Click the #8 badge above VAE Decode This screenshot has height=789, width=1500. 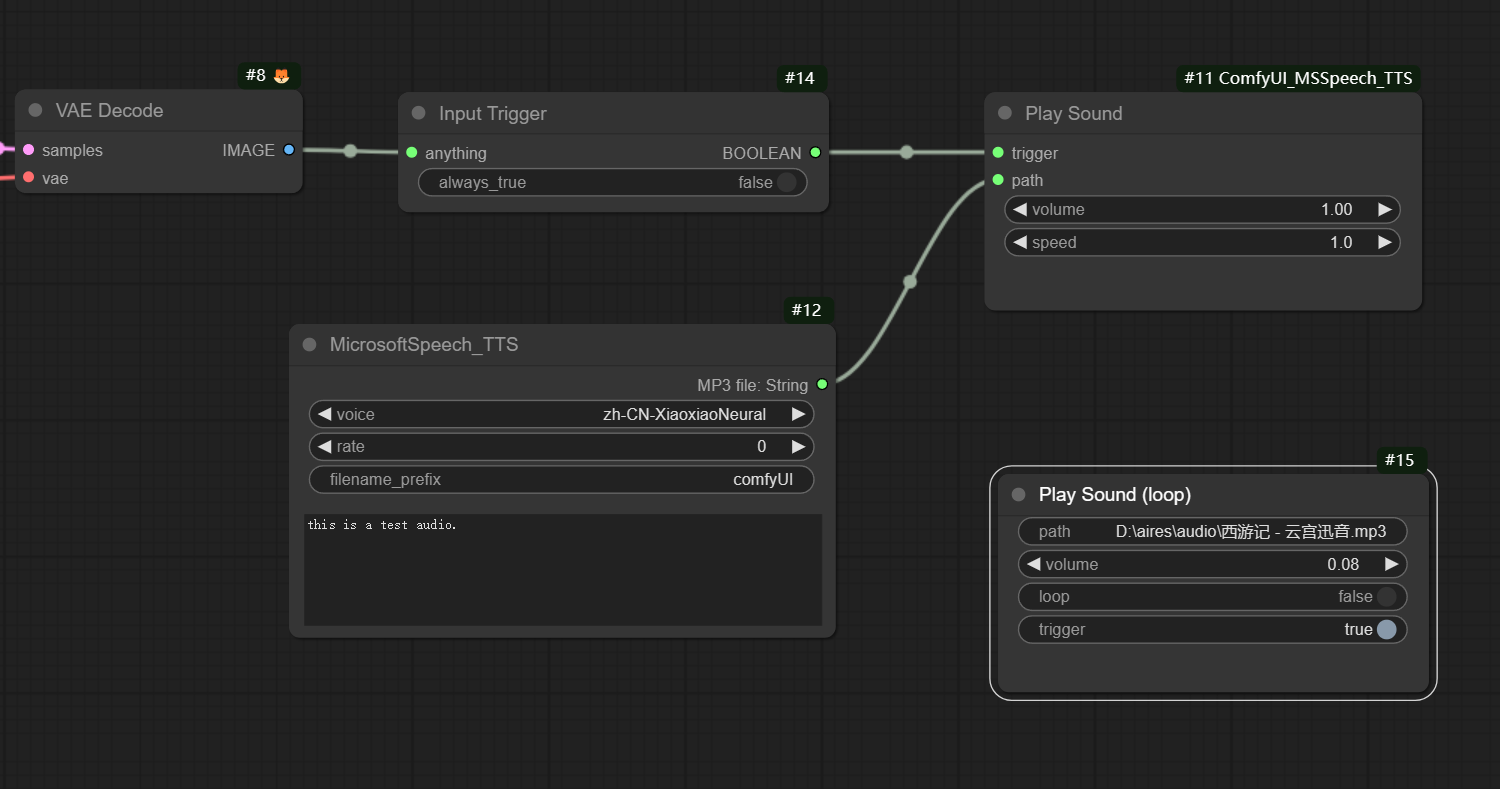[x=269, y=75]
